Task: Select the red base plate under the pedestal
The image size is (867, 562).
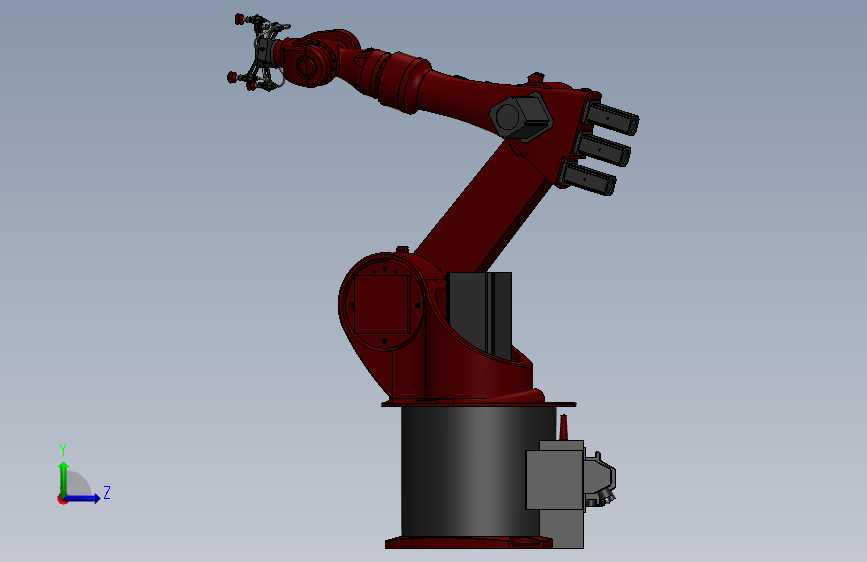Action: [x=469, y=542]
